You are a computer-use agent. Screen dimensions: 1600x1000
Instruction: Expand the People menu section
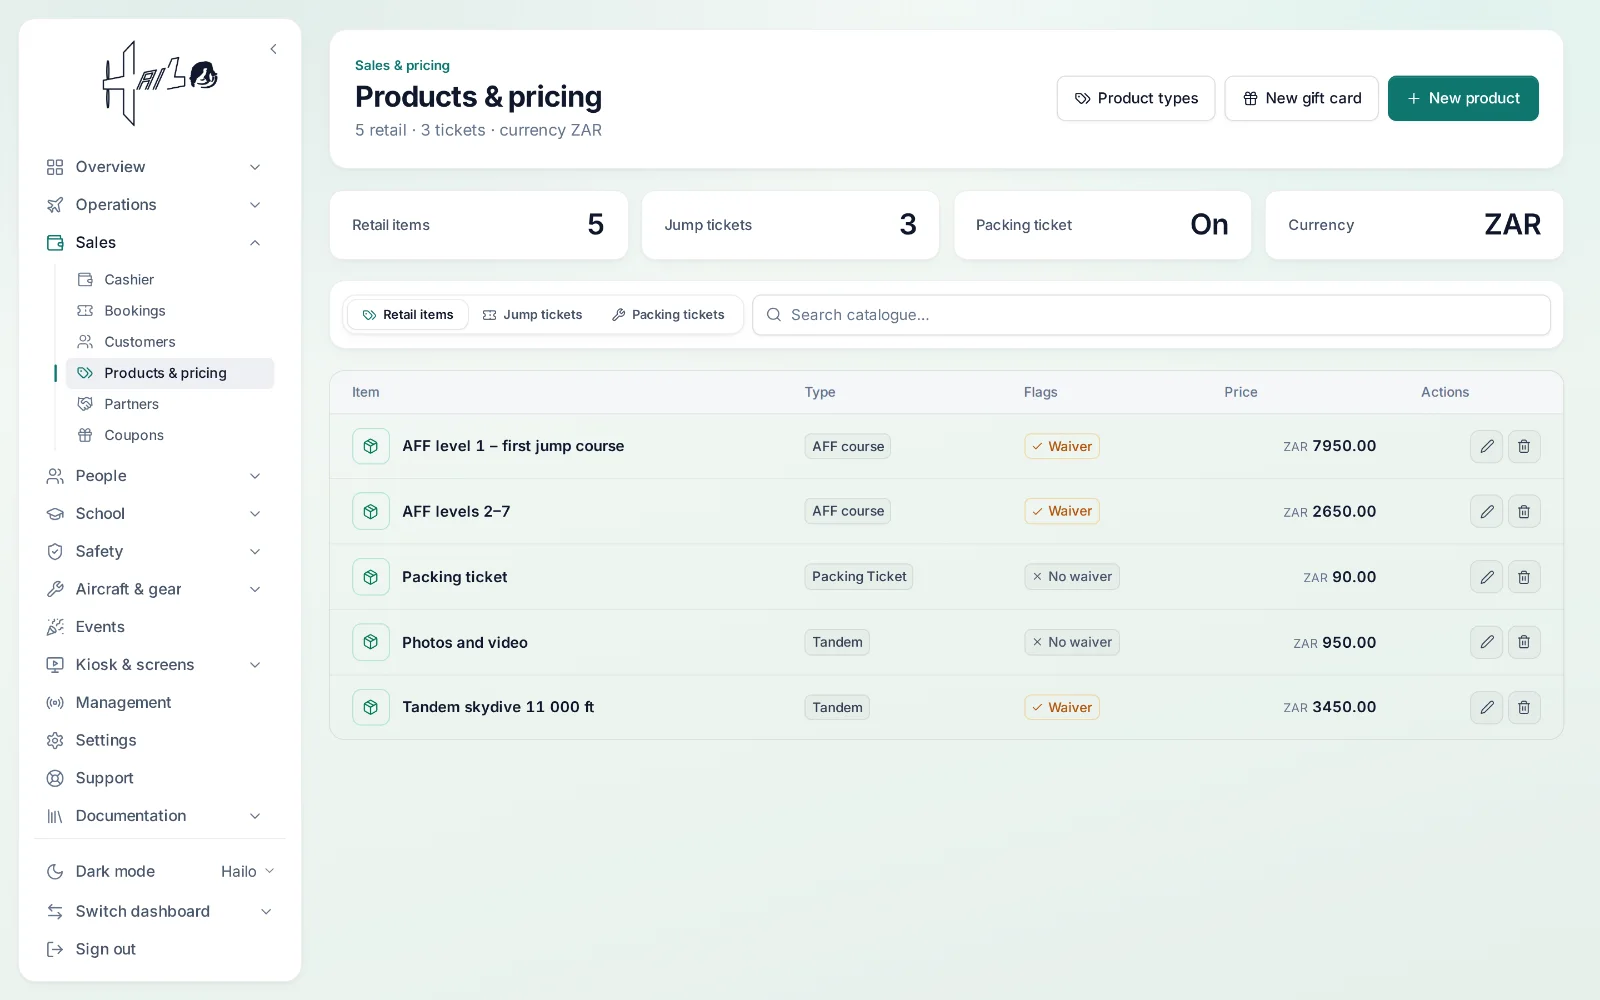click(x=154, y=476)
